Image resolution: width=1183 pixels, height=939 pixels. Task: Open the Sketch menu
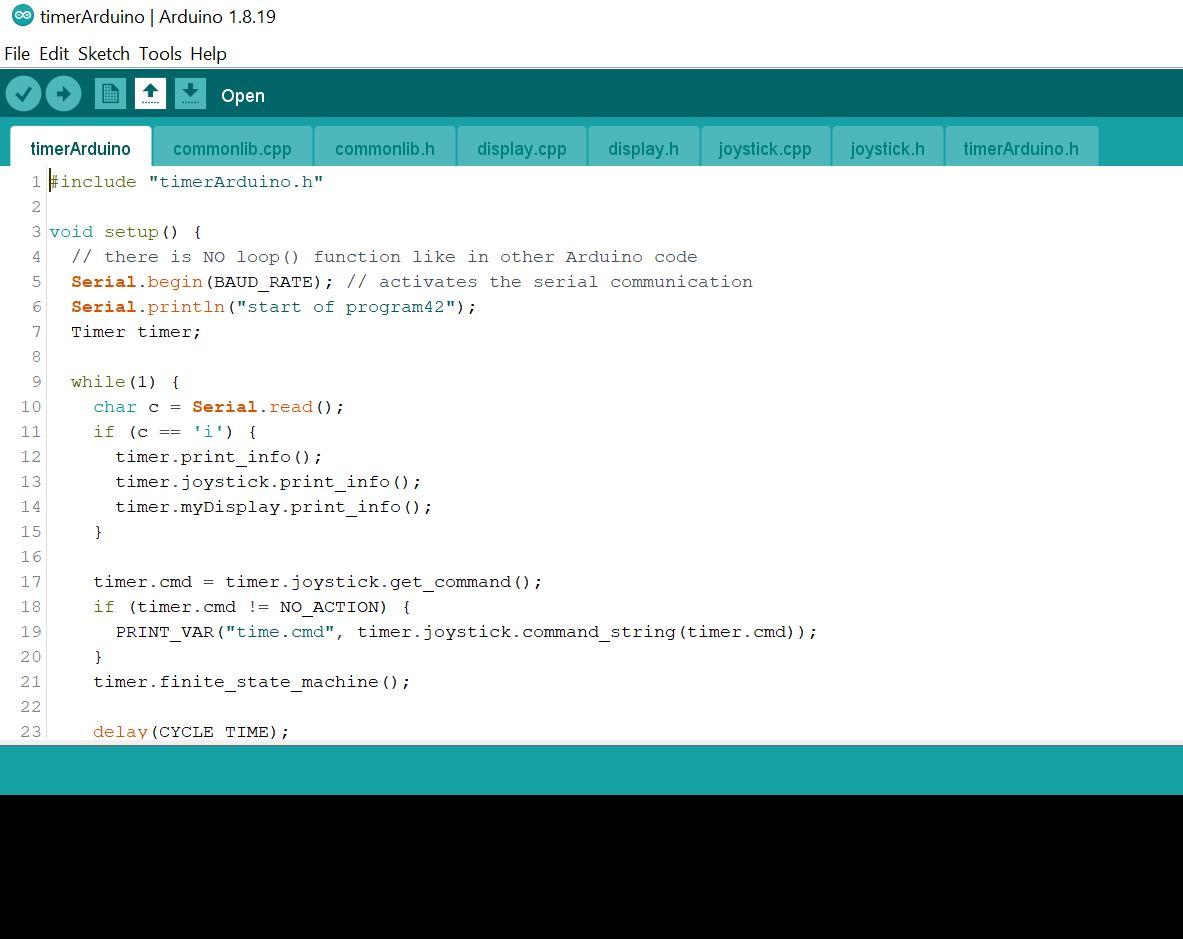point(103,53)
